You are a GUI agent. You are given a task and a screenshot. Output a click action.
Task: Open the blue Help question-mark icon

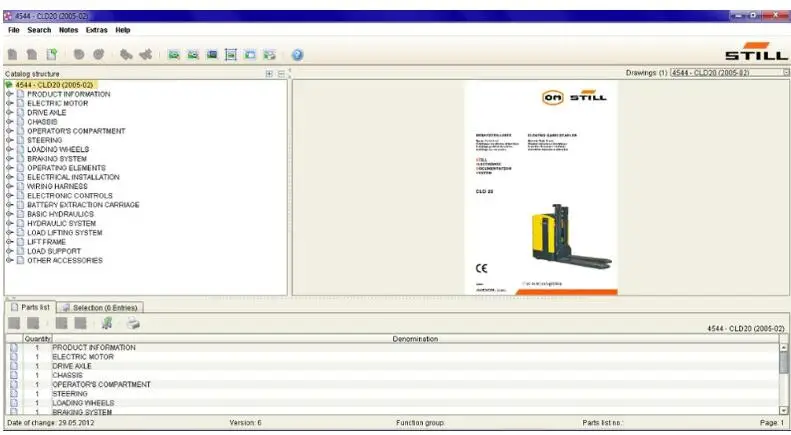[297, 55]
